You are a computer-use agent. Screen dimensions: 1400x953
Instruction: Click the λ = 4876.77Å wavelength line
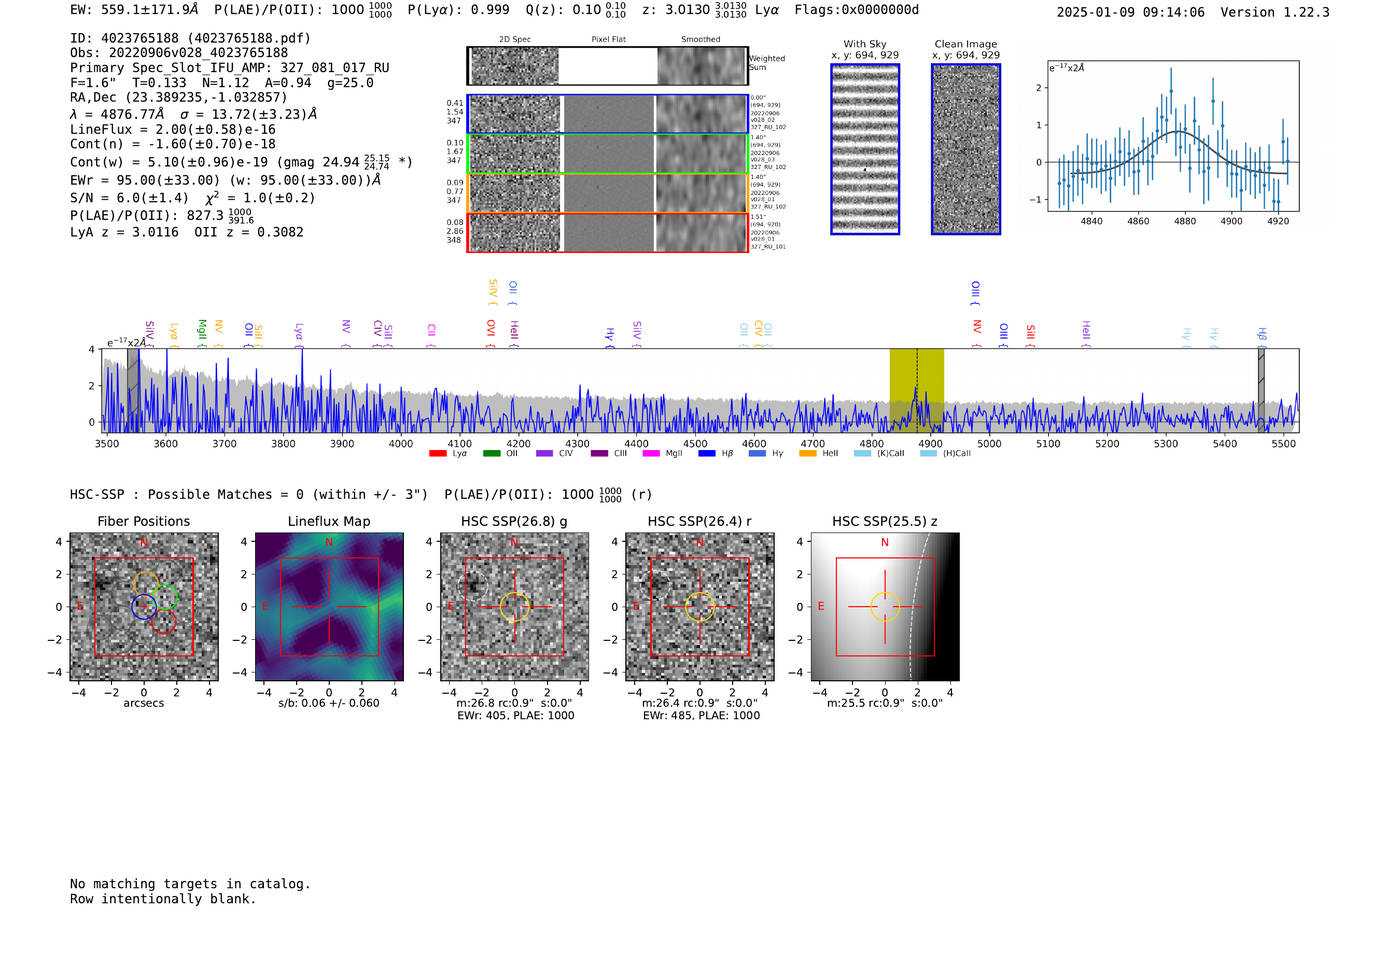[194, 114]
